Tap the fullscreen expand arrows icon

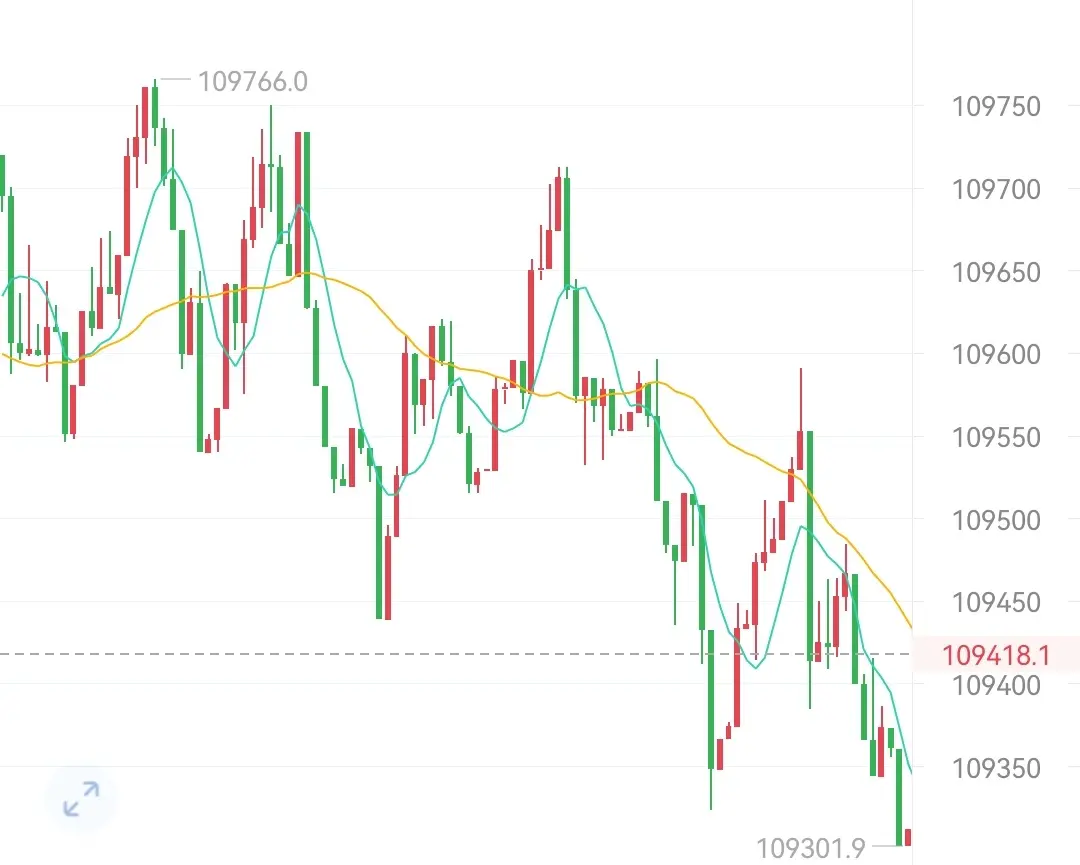pyautogui.click(x=81, y=799)
